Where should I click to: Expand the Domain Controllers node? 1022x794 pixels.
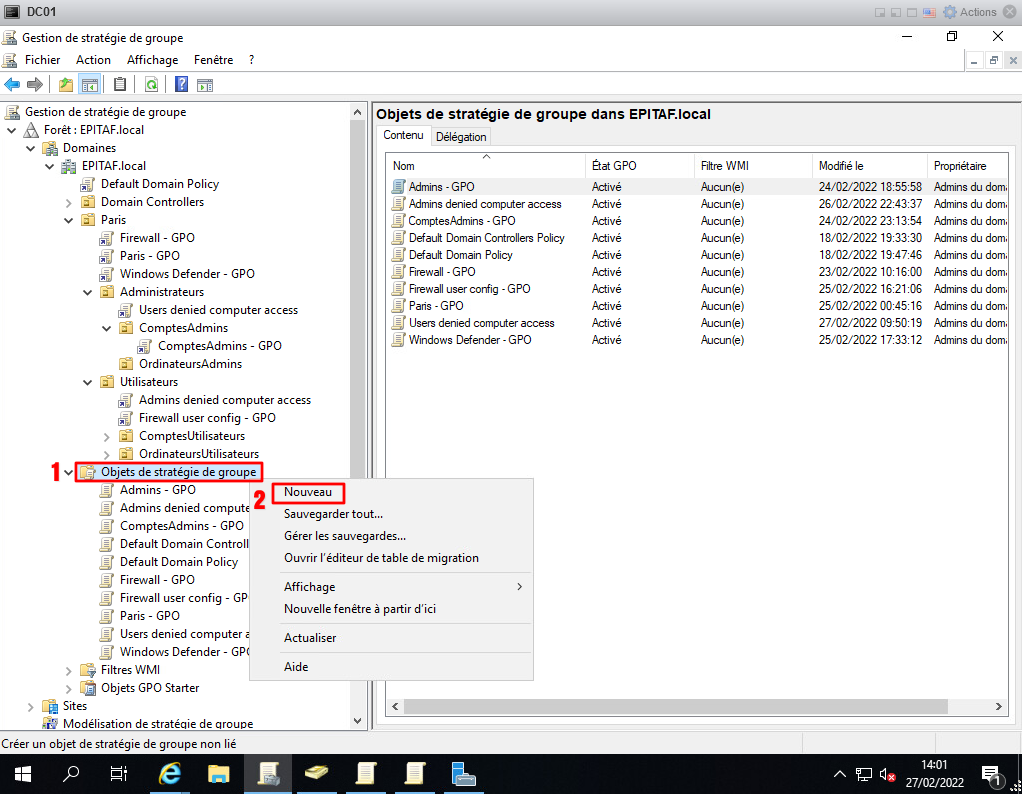pyautogui.click(x=68, y=202)
